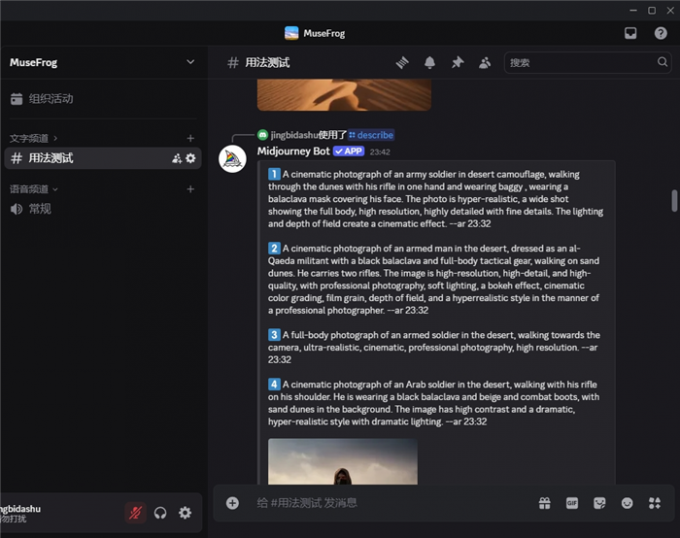Click the describe command link

pos(371,135)
